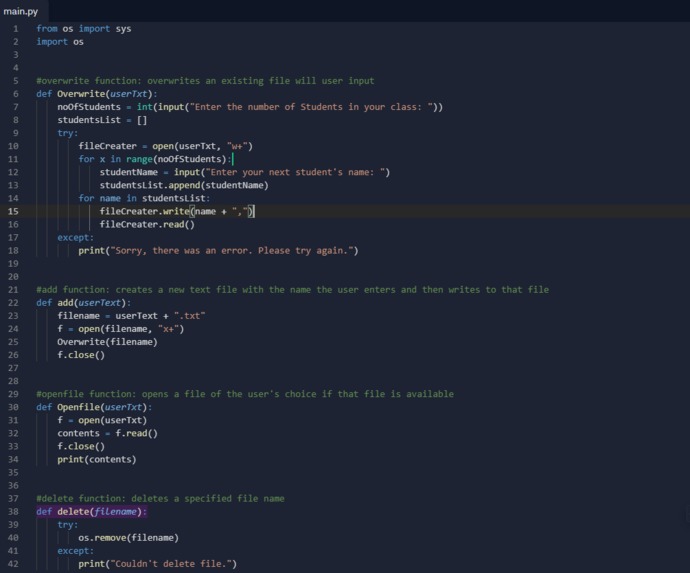Click the 'Sorry, there was an error' print line
Screen dimensions: 690x573
pyautogui.click(x=218, y=250)
